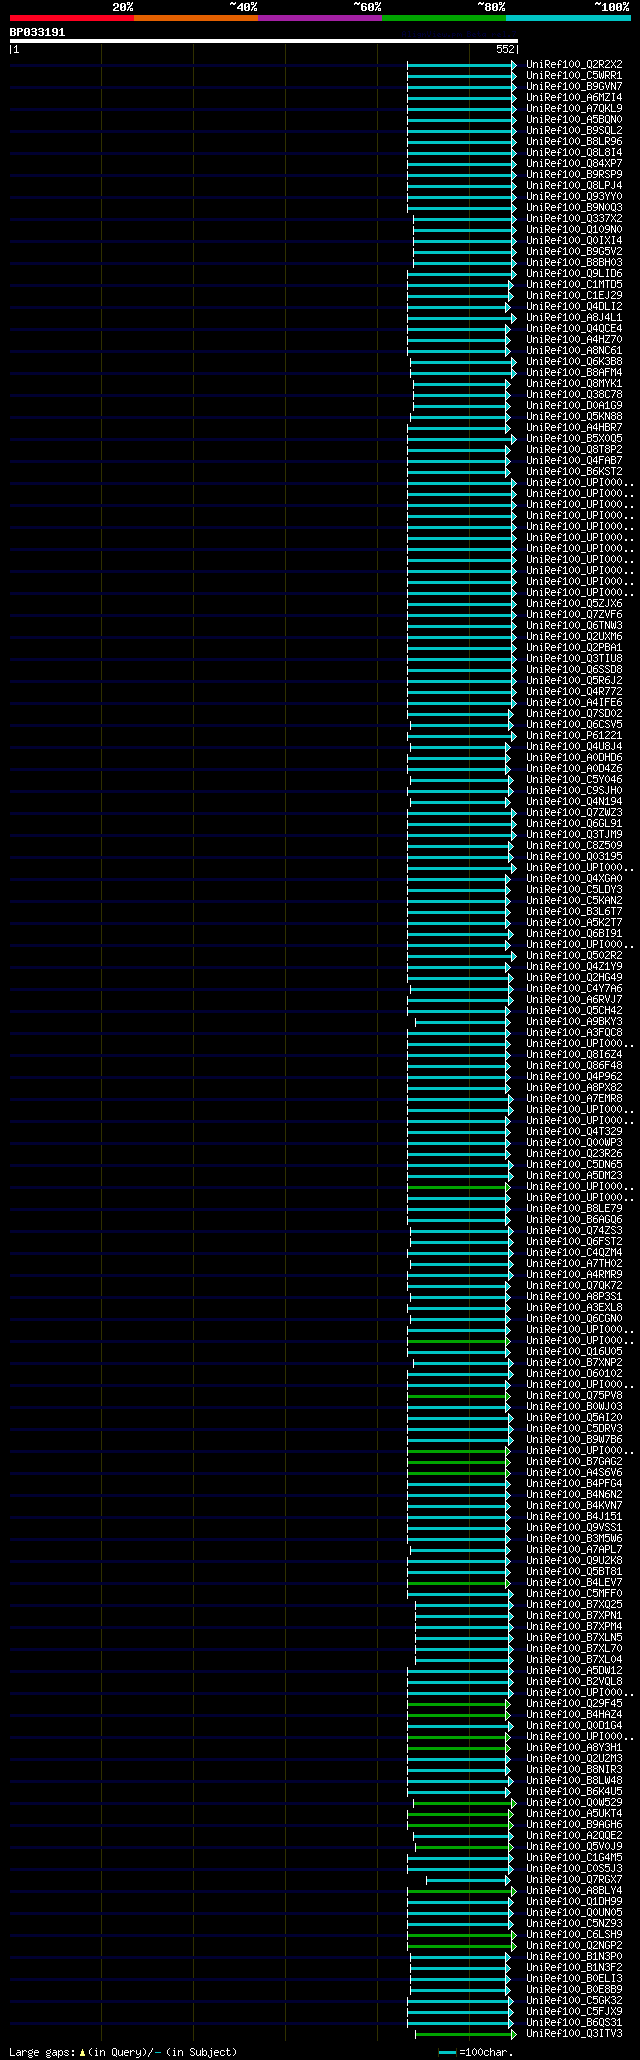Select hit label UniRef100_Q29F45
The width and height of the screenshot is (640, 2060).
tap(574, 1703)
